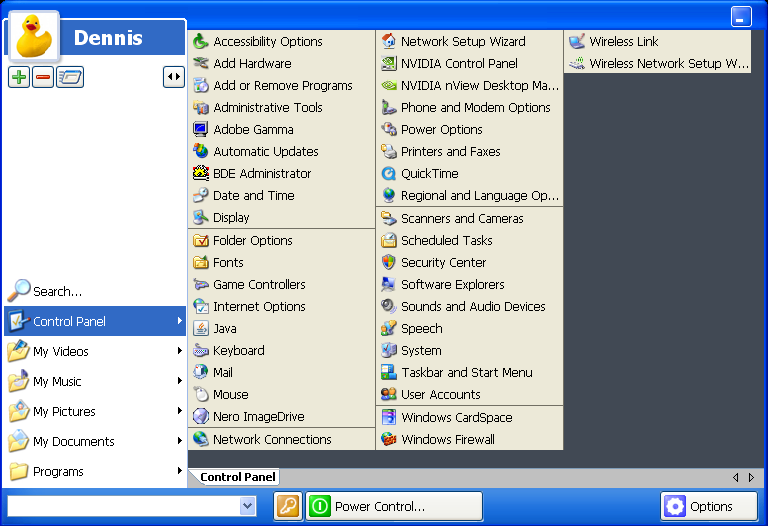
Task: Open the Java icon
Action: [201, 329]
